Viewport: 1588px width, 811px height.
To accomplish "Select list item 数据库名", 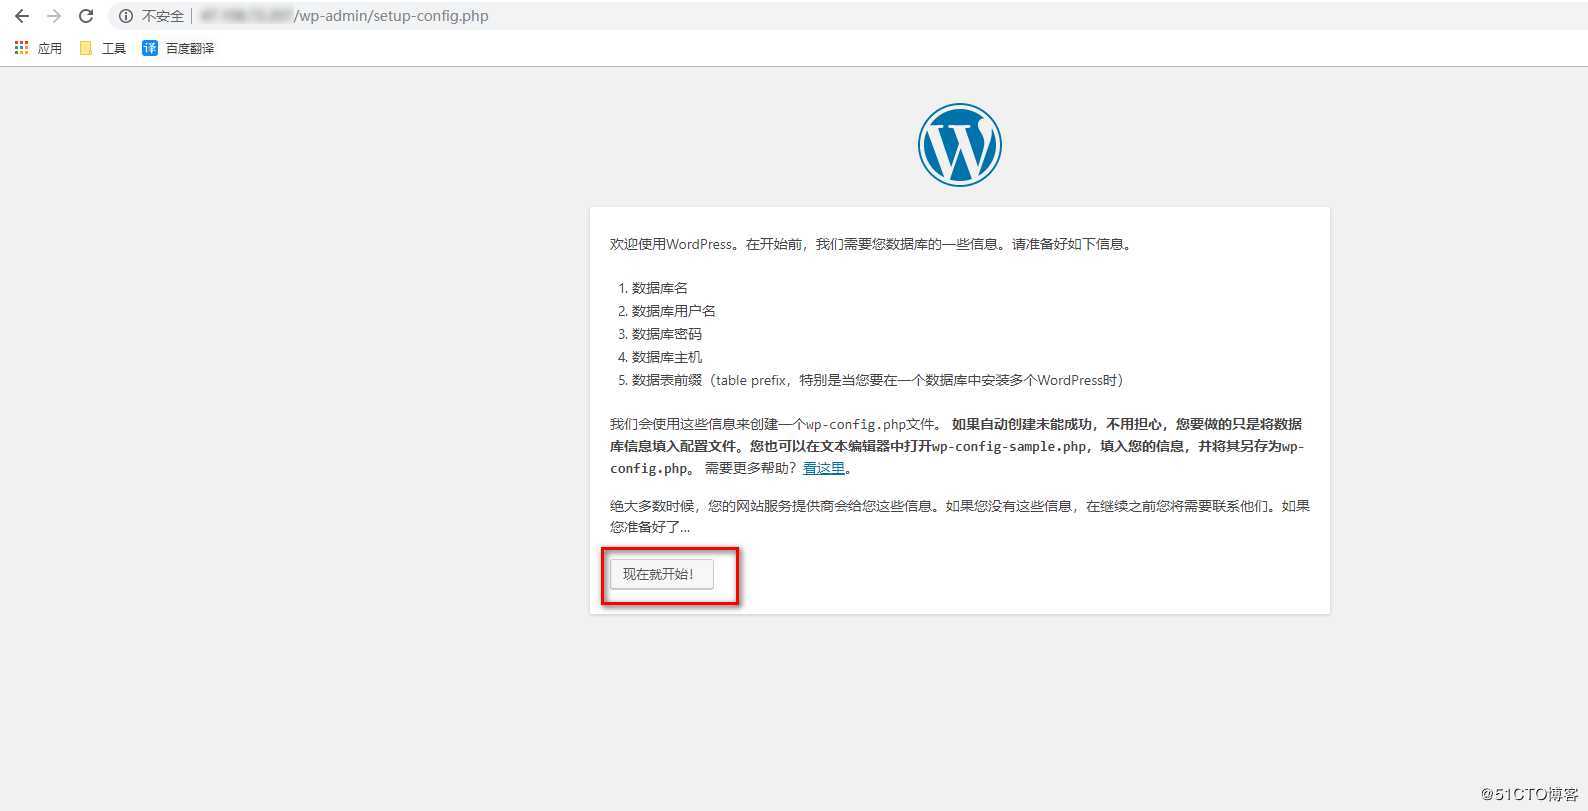I will [659, 288].
